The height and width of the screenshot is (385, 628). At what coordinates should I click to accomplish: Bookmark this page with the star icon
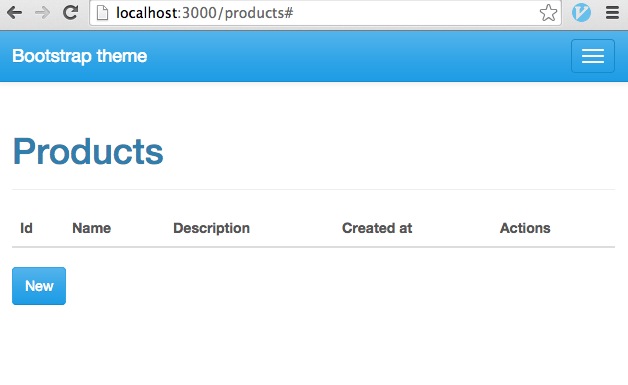tap(548, 13)
